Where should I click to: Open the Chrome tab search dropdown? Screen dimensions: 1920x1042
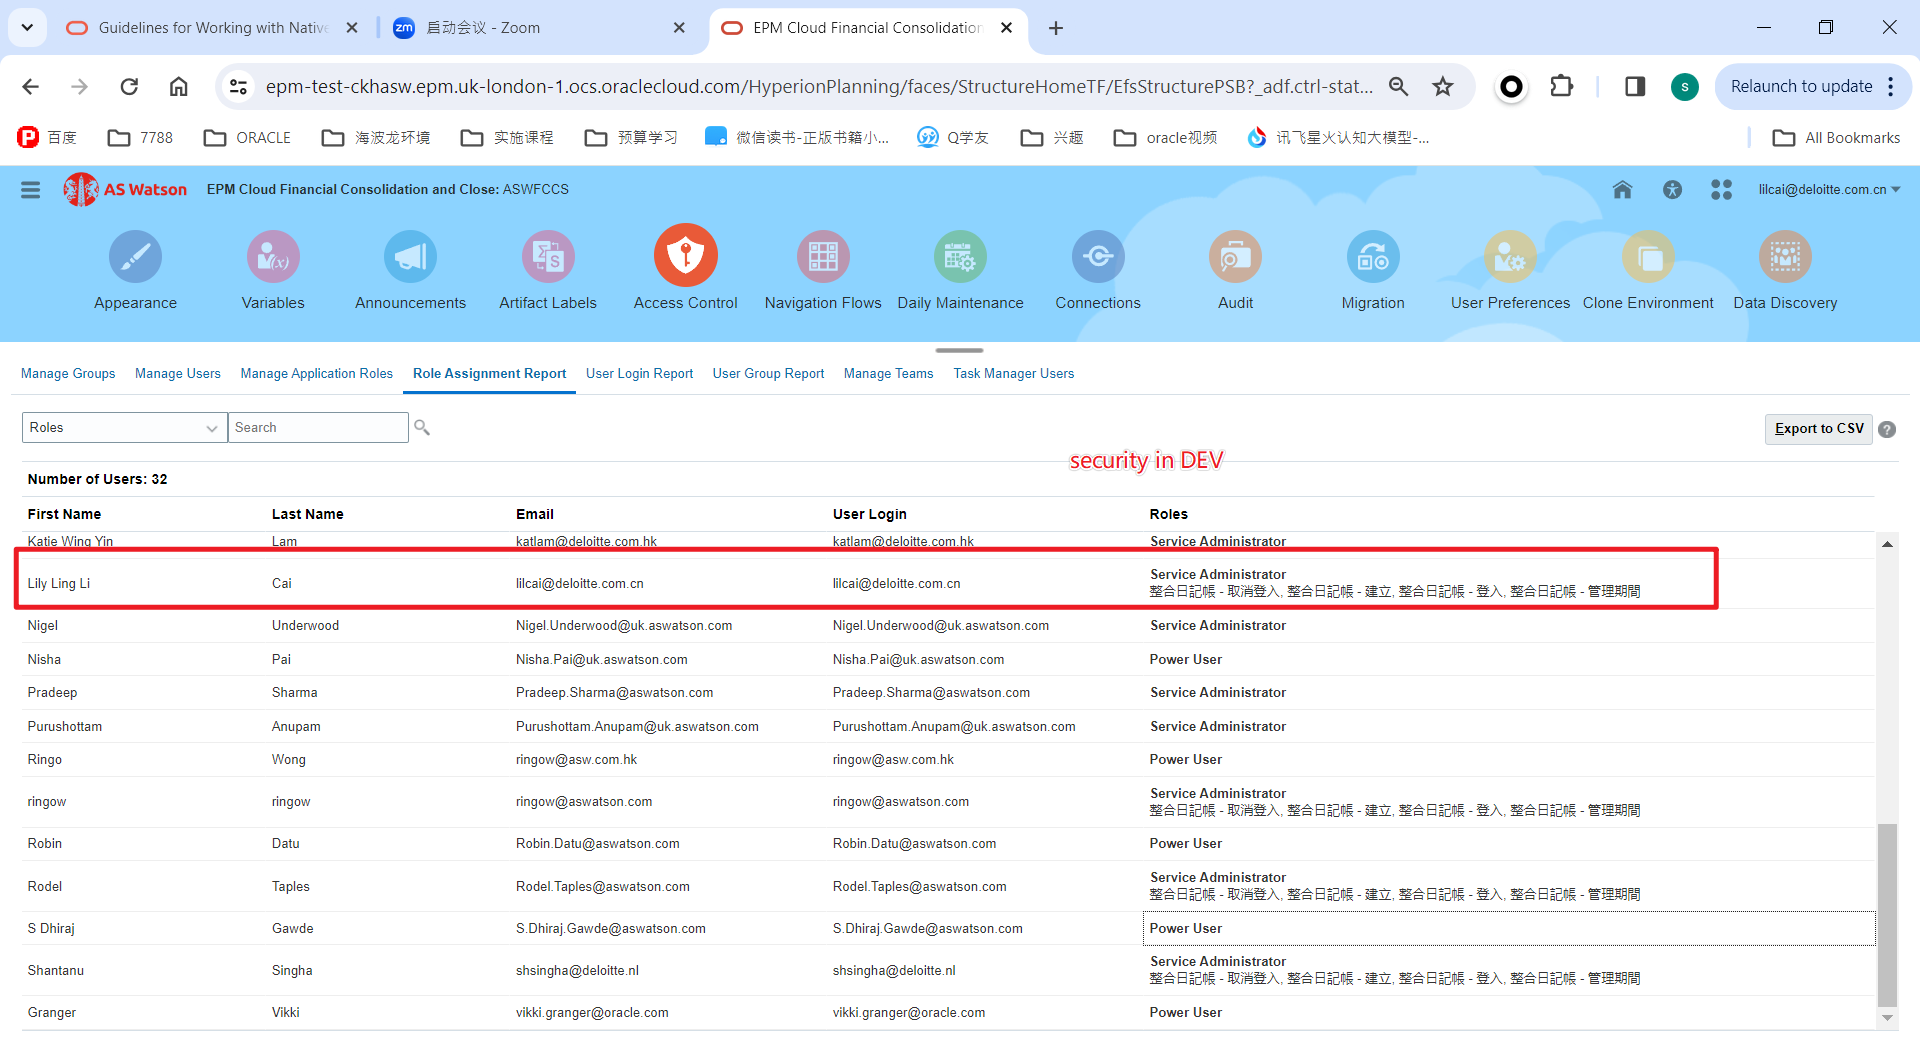pyautogui.click(x=27, y=27)
